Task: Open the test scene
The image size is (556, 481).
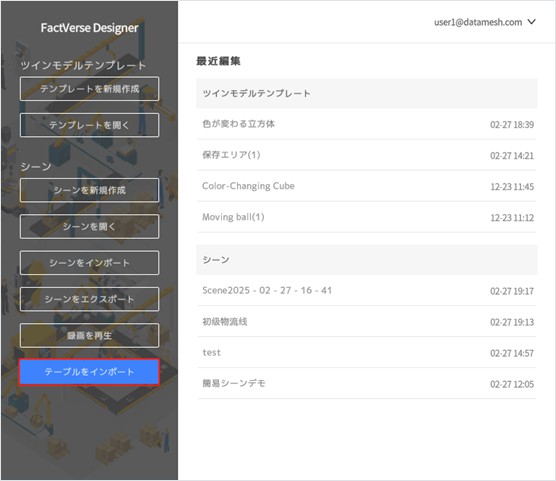Action: click(x=367, y=353)
